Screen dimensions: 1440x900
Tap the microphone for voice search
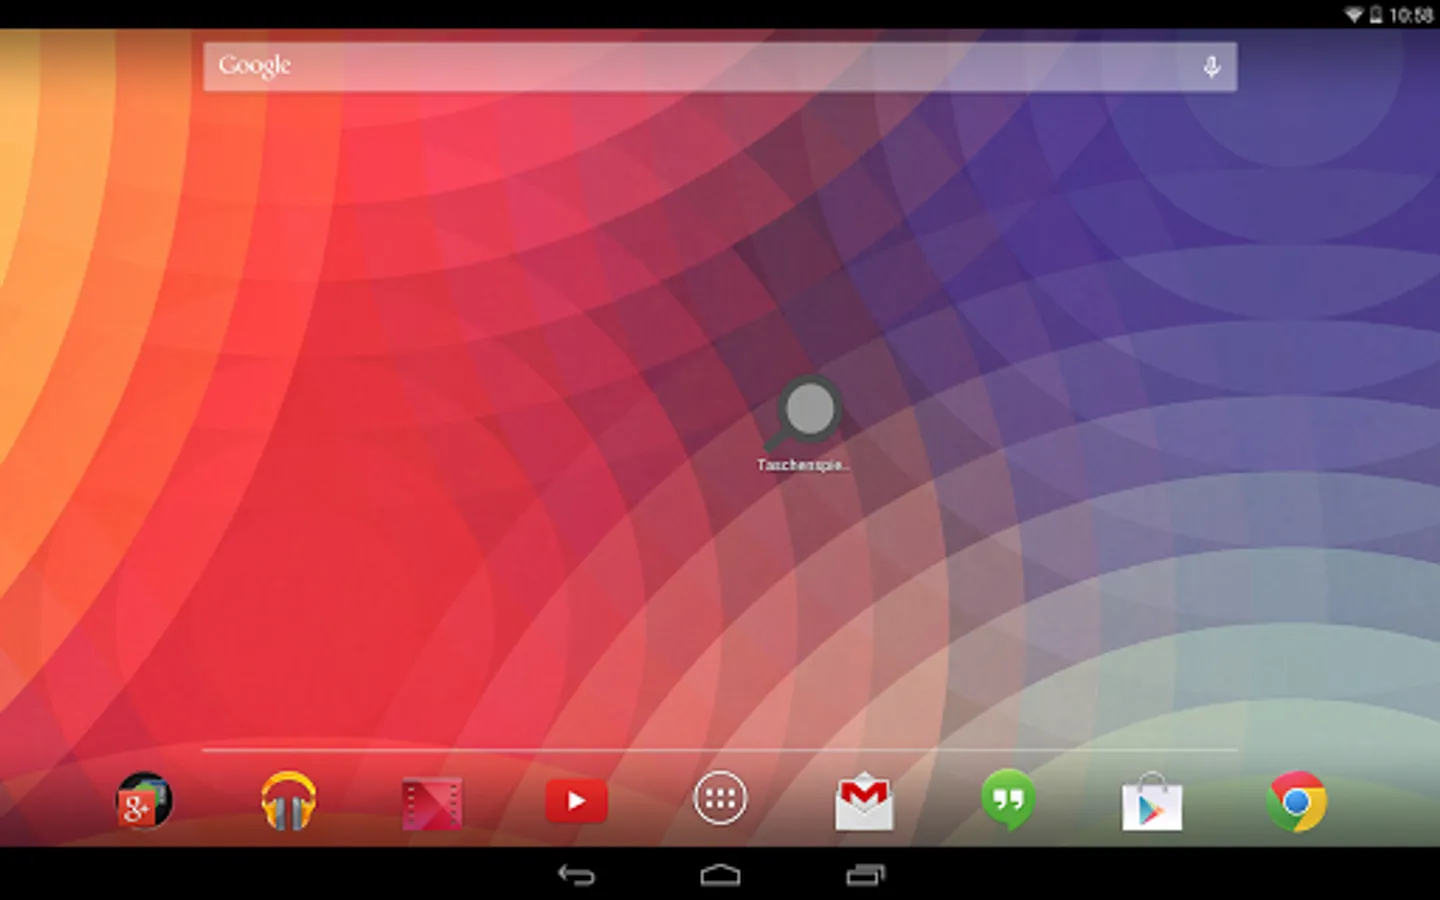pyautogui.click(x=1211, y=67)
